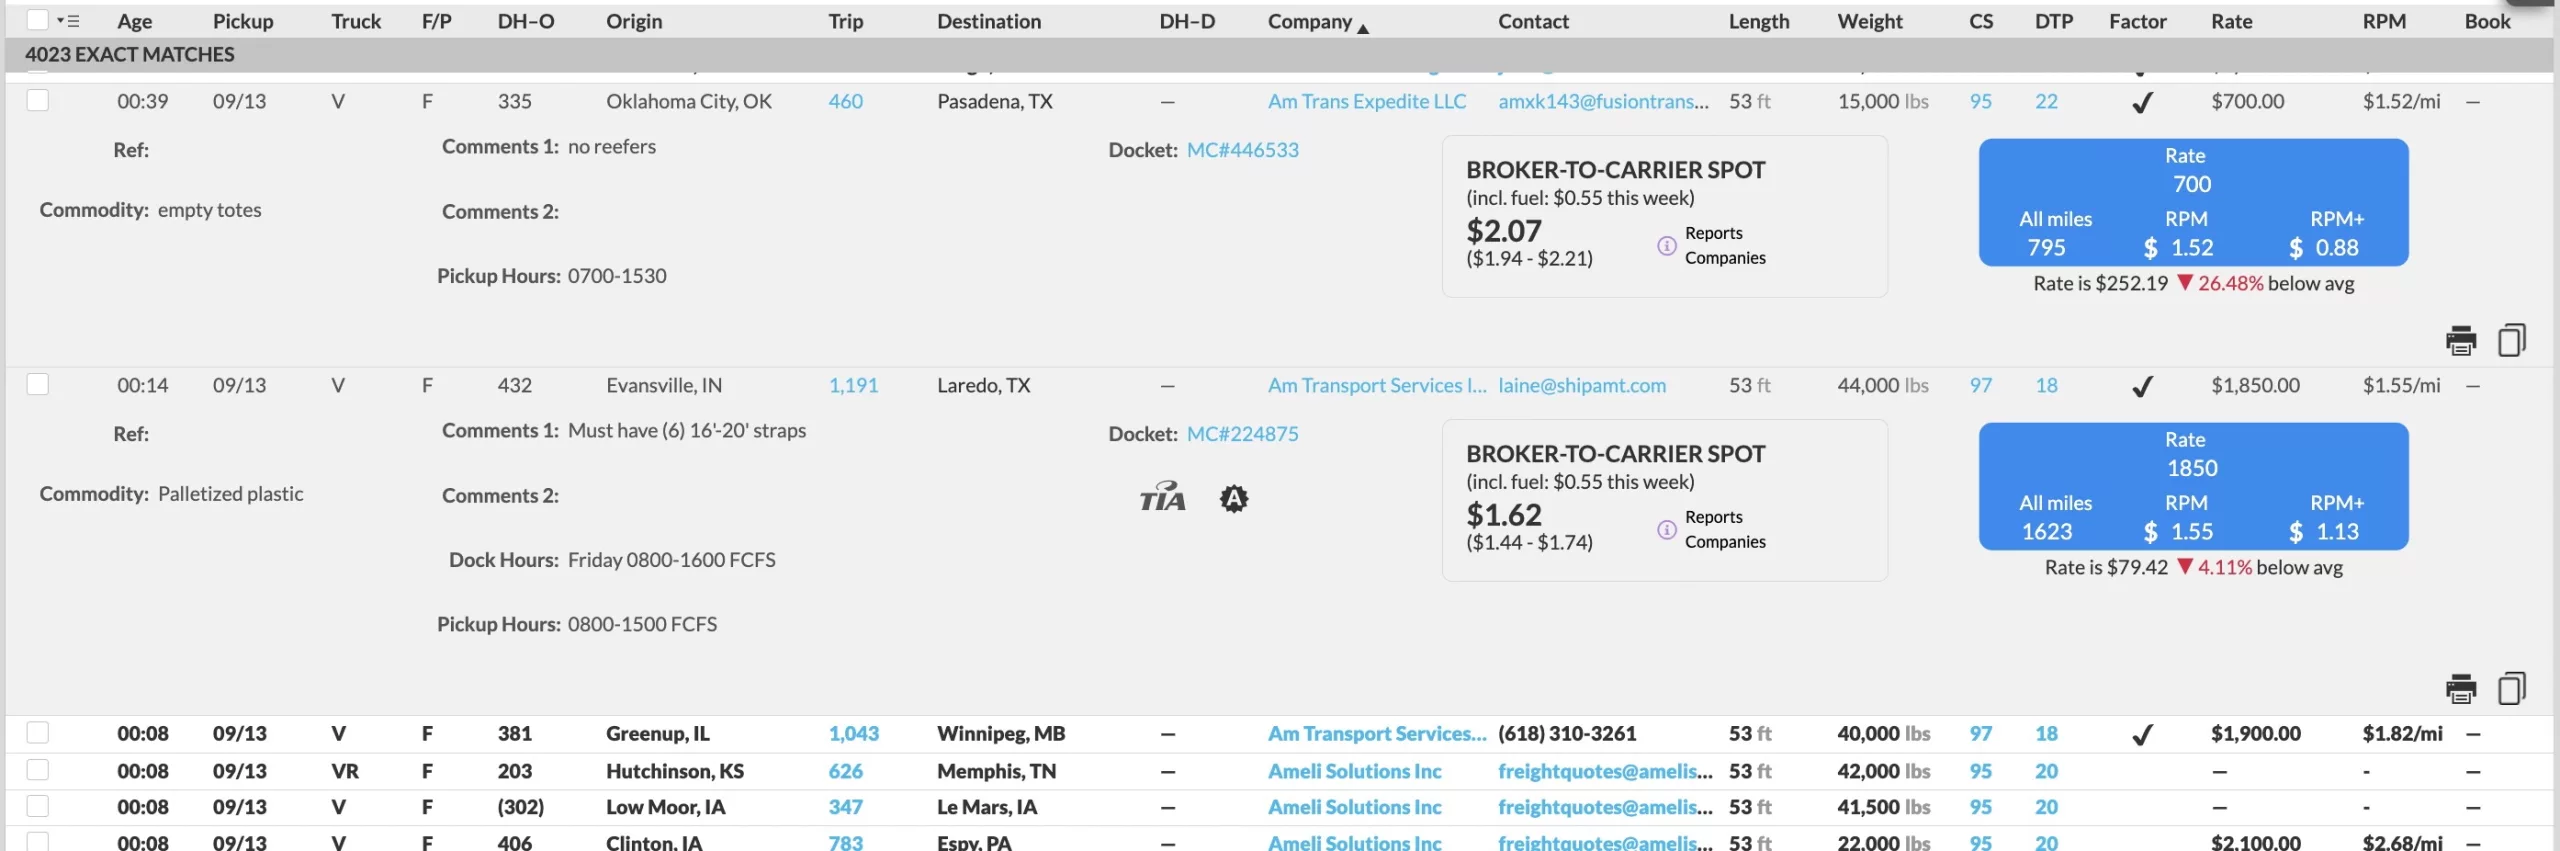The width and height of the screenshot is (2560, 851).
Task: Print the Oklahoma City load details
Action: [2461, 341]
